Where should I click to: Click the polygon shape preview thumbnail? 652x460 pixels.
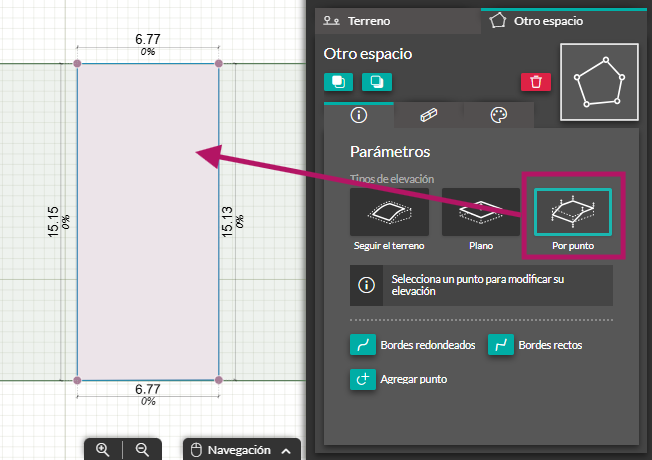(599, 82)
